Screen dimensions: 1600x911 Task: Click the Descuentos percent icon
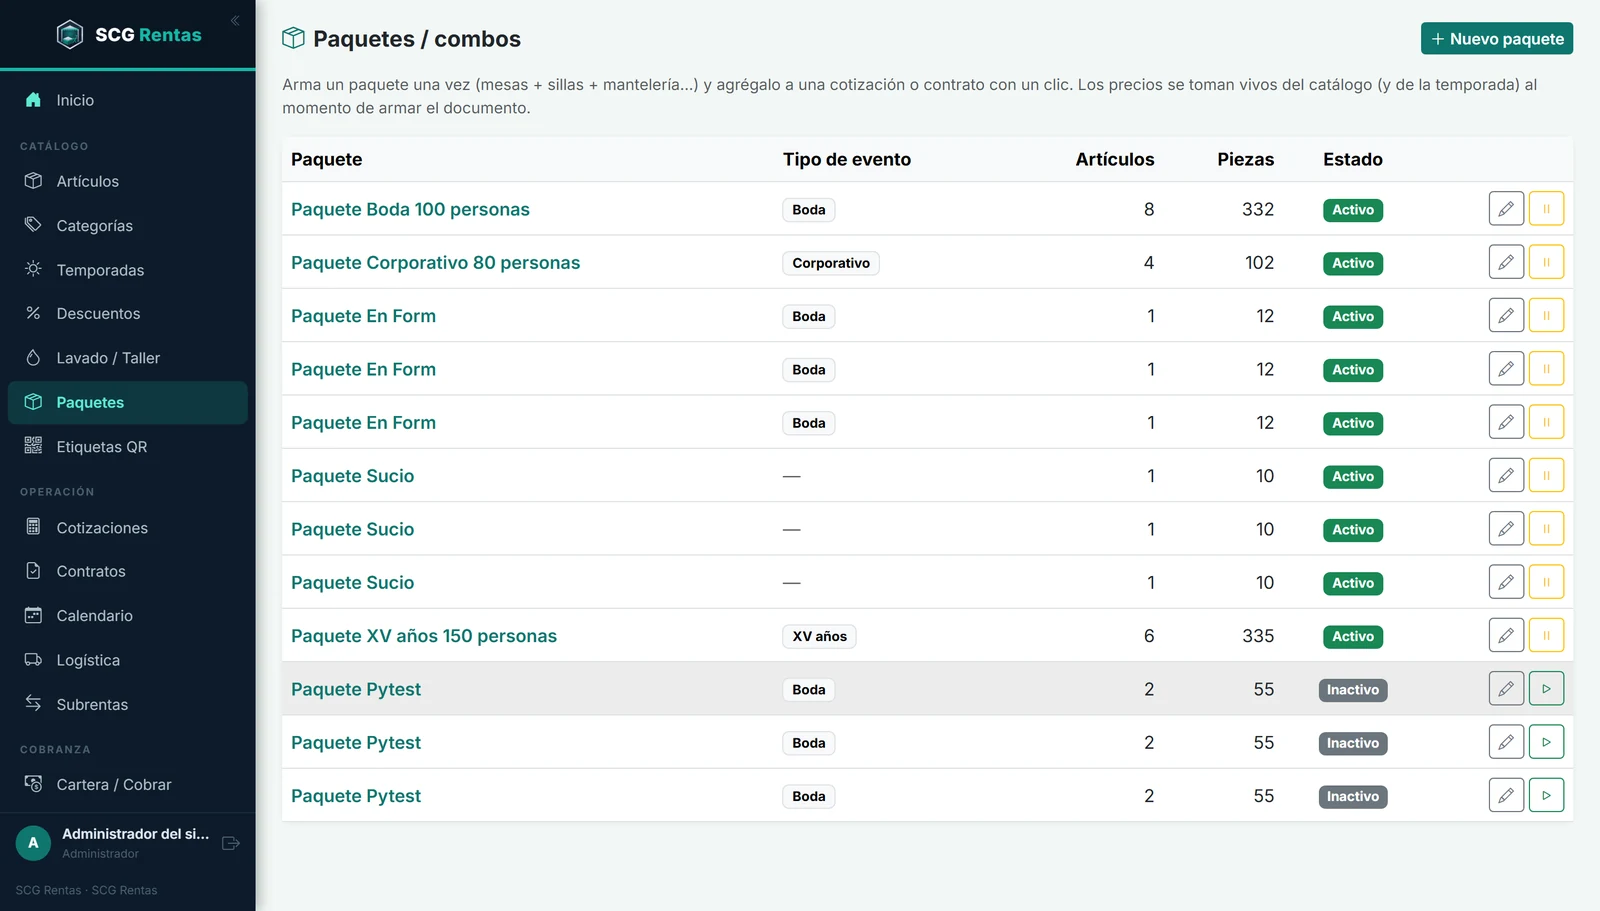point(33,313)
